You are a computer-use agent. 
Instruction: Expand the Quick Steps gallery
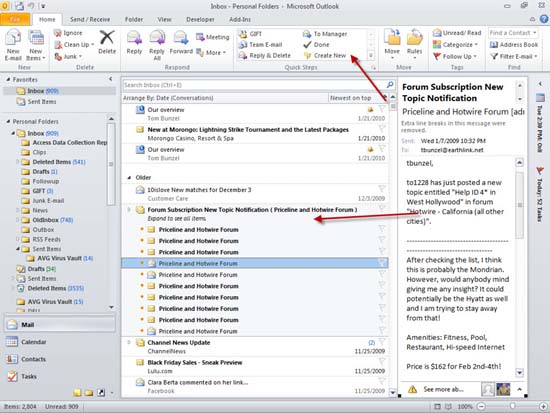click(x=371, y=55)
